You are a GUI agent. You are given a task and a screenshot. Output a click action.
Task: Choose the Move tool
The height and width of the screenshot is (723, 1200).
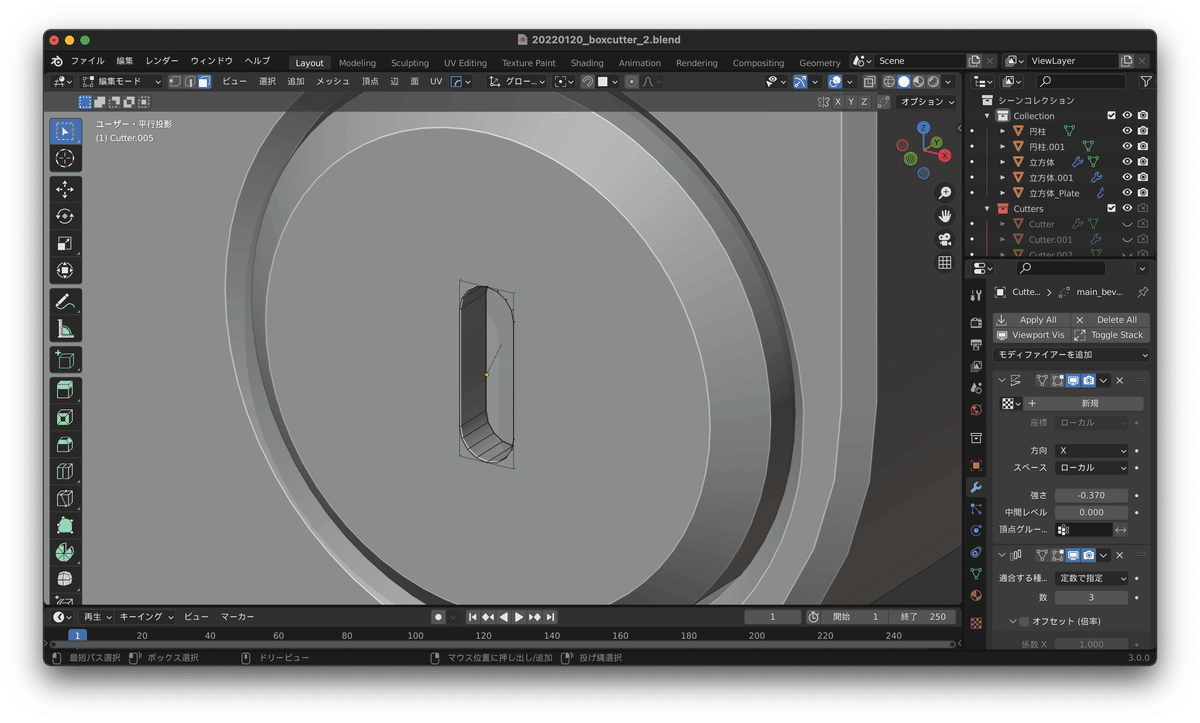tap(65, 189)
